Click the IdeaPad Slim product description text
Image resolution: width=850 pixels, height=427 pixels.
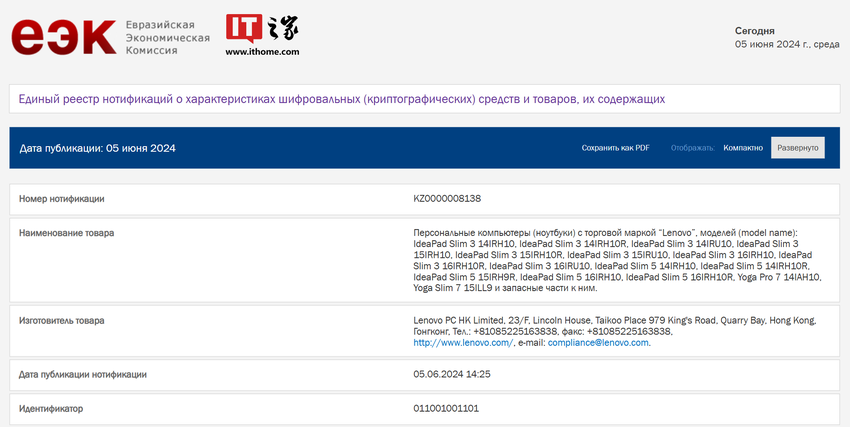[617, 260]
